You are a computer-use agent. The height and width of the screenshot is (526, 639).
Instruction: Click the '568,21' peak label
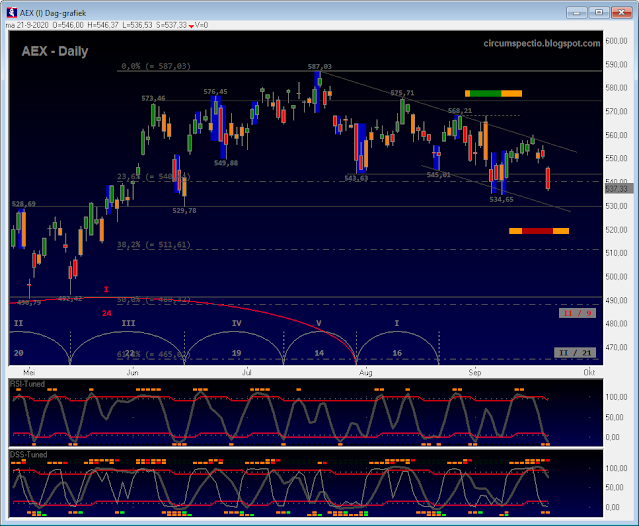[x=460, y=110]
